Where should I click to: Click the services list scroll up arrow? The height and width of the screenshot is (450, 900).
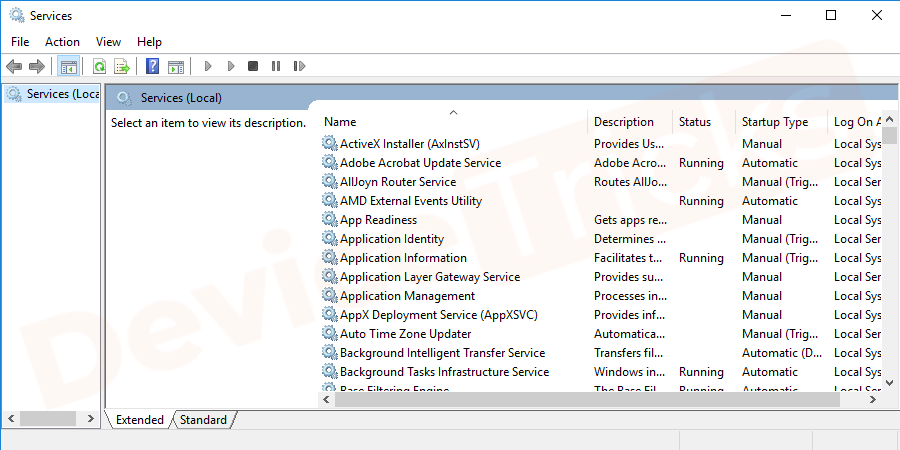coord(889,120)
